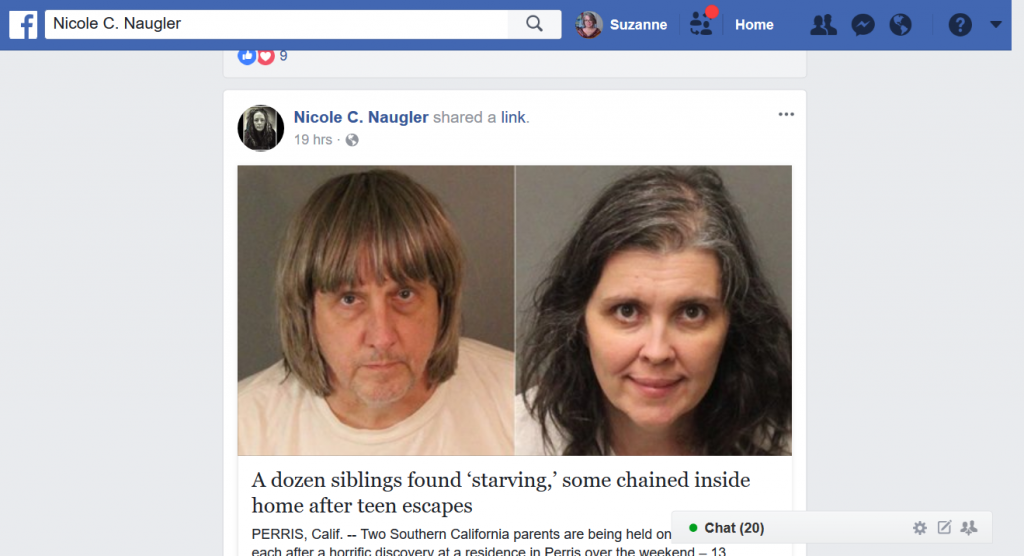
Task: Start new message from chat bar
Action: pos(944,527)
